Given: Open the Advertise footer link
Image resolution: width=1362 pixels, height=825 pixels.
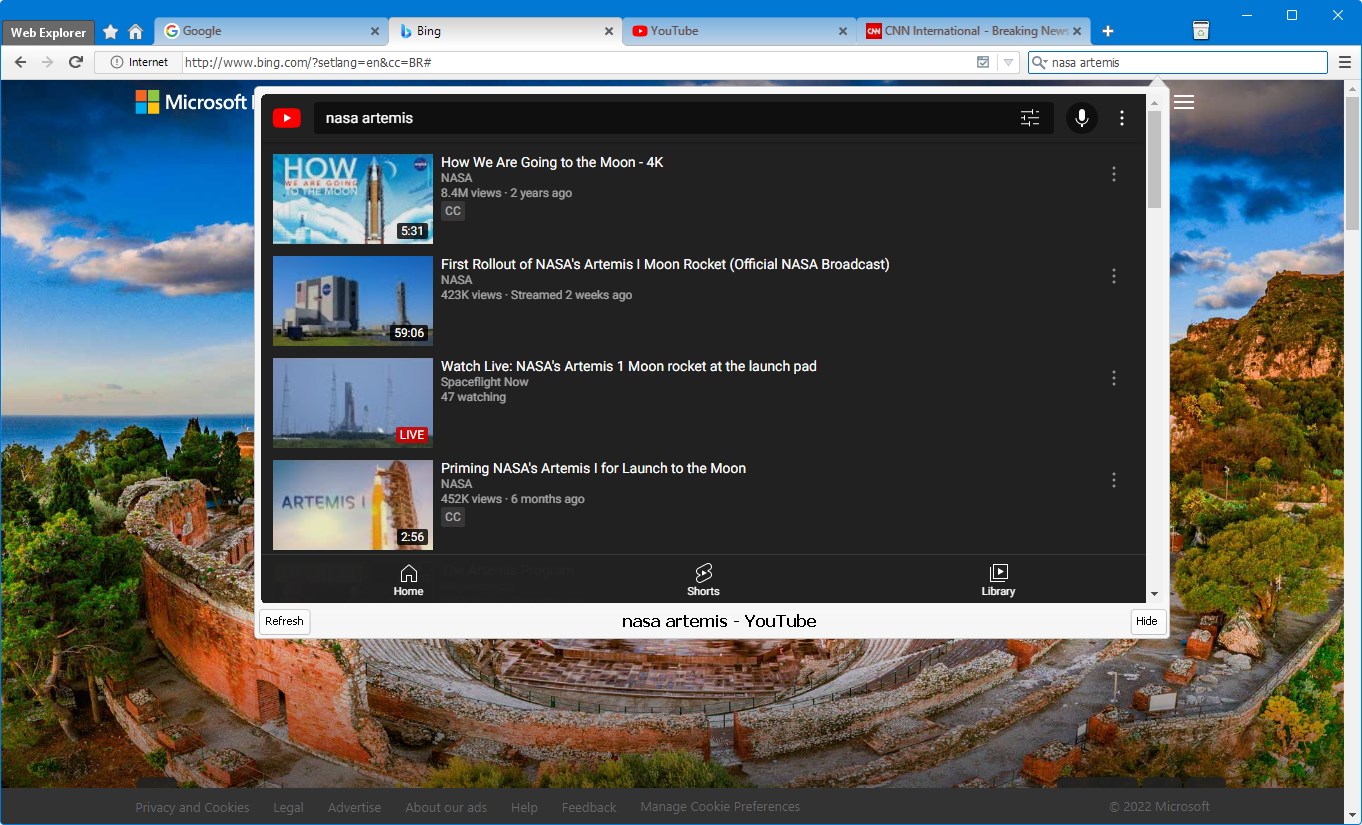Looking at the screenshot, I should point(354,807).
